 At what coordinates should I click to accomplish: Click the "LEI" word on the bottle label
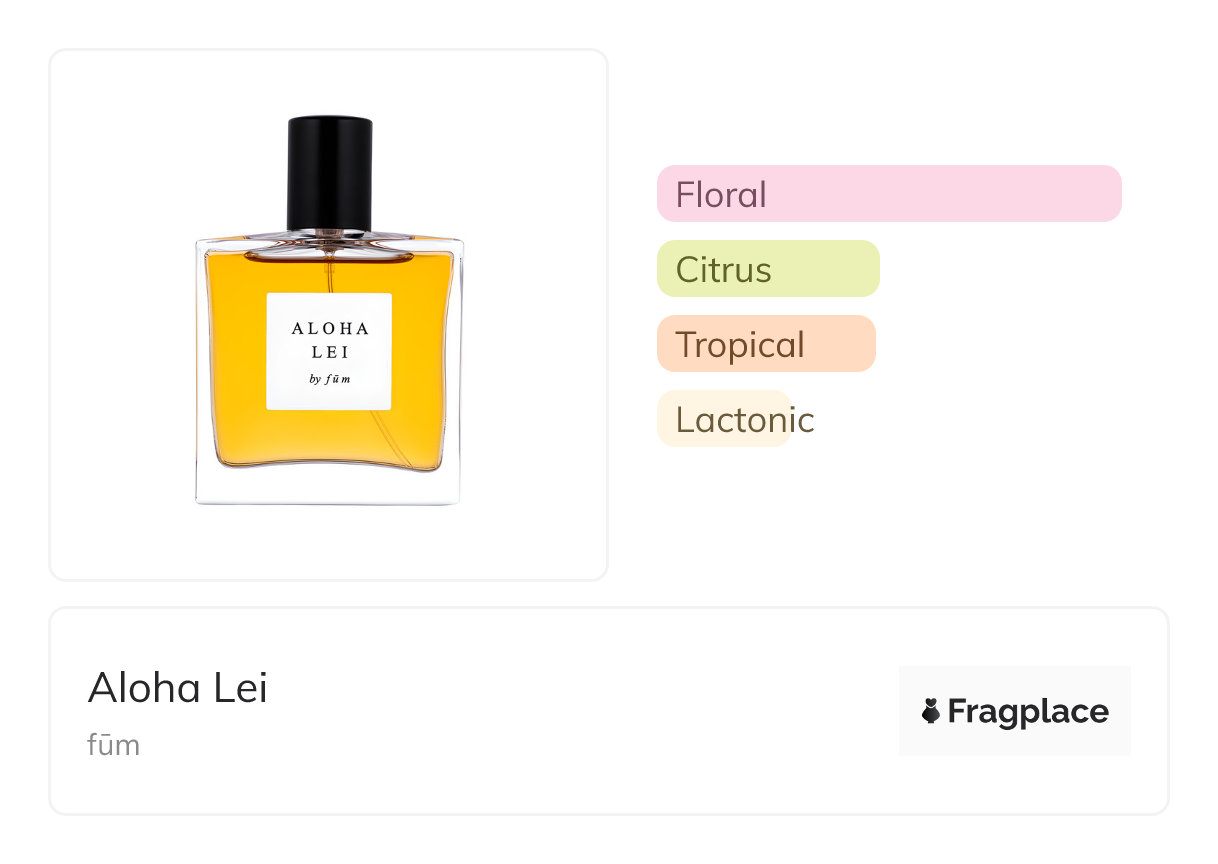coord(329,352)
